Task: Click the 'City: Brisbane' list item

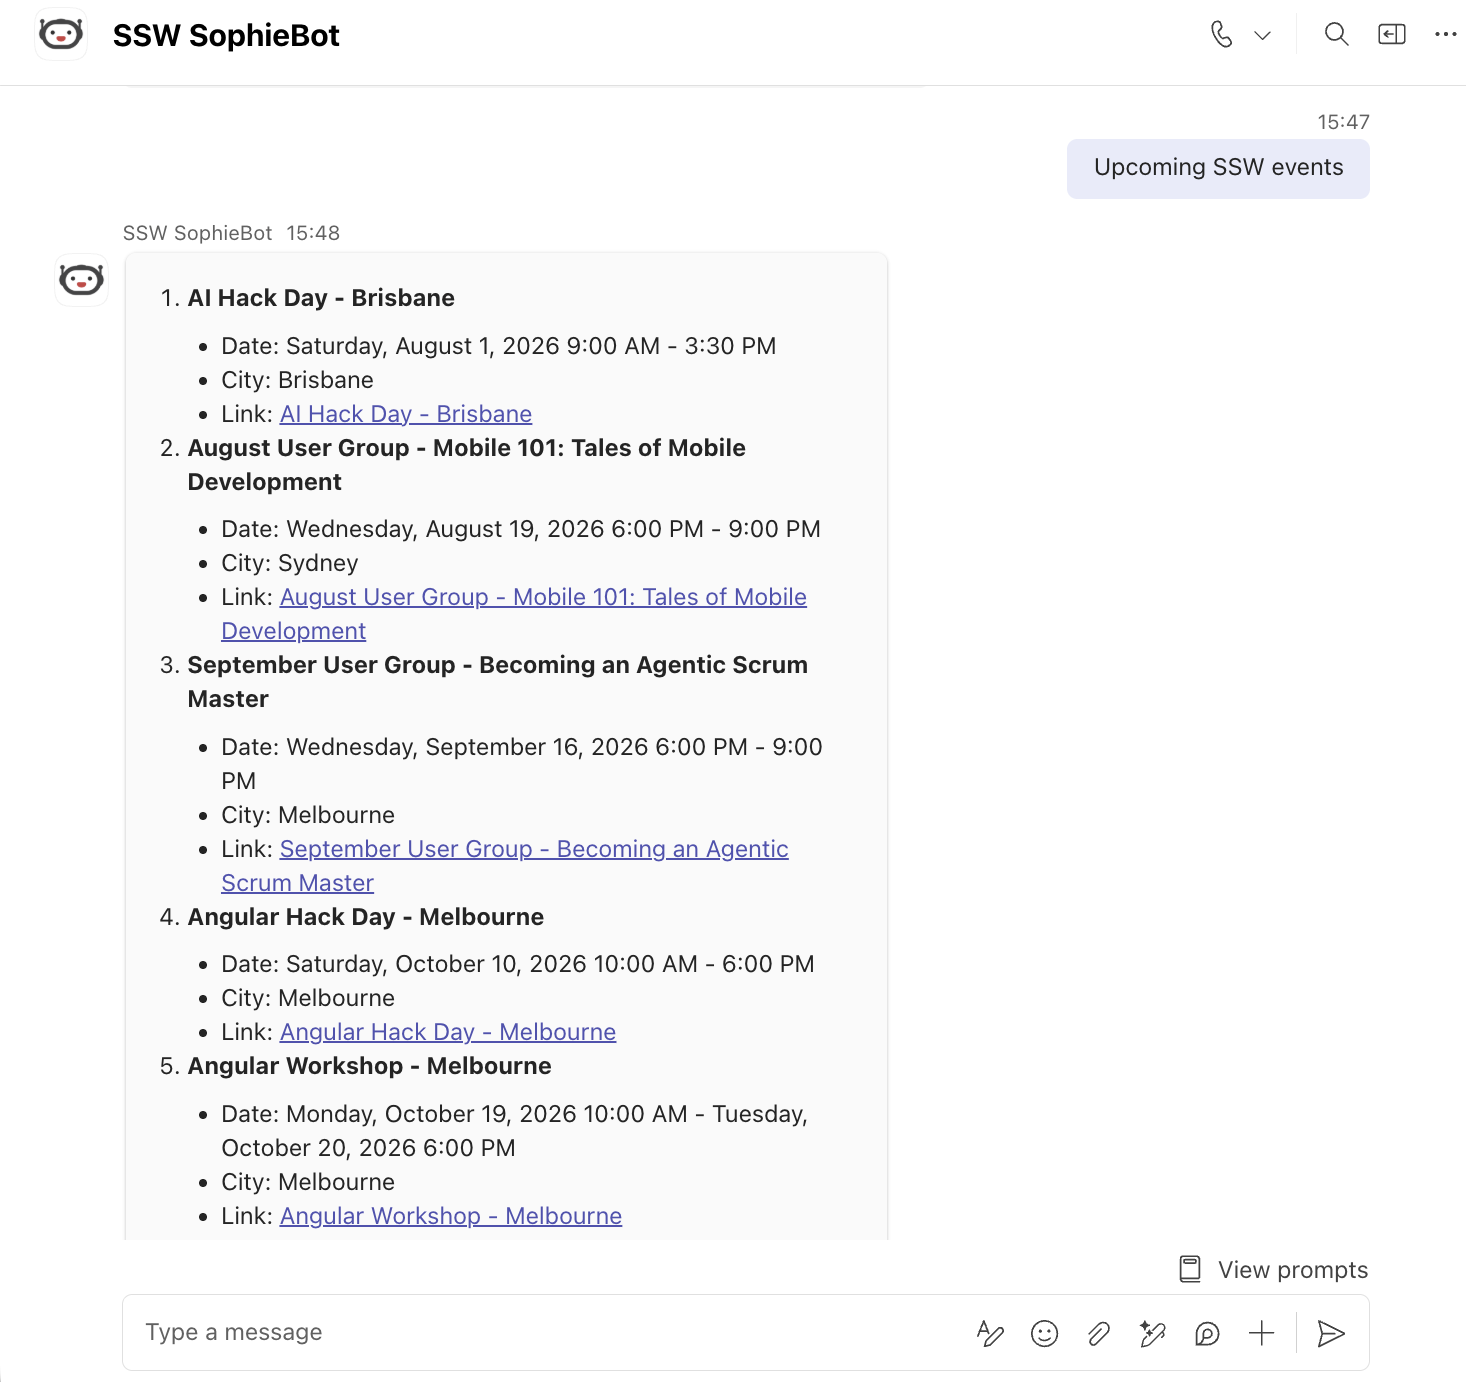Action: (x=298, y=380)
